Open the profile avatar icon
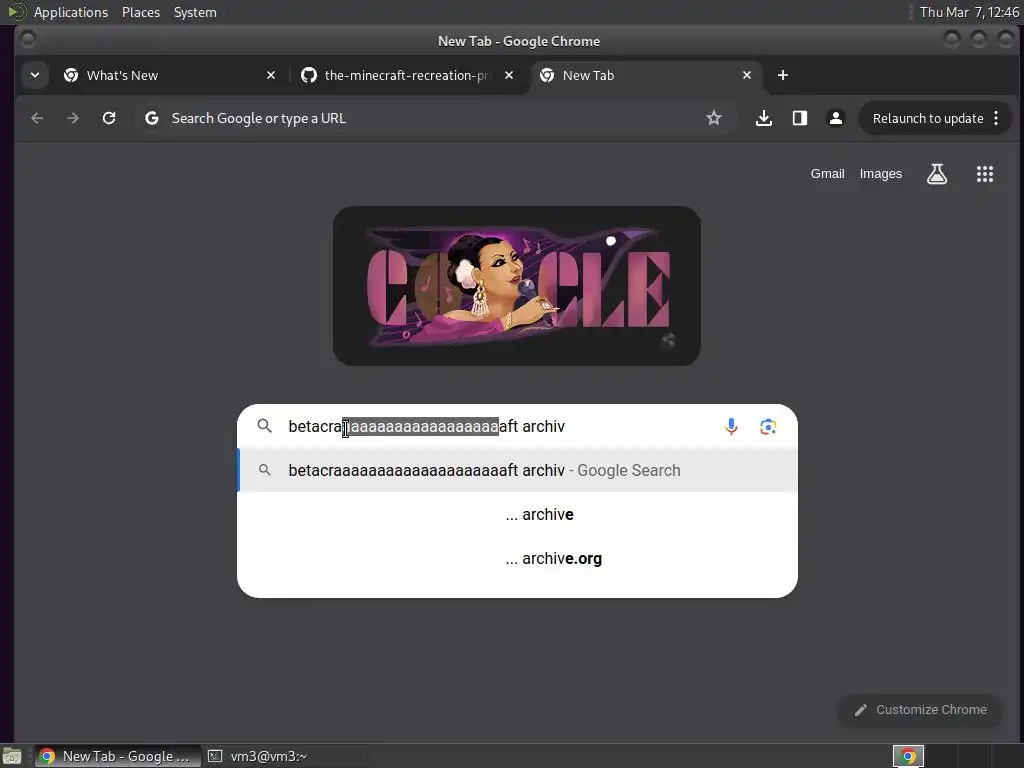The image size is (1024, 768). (x=835, y=118)
